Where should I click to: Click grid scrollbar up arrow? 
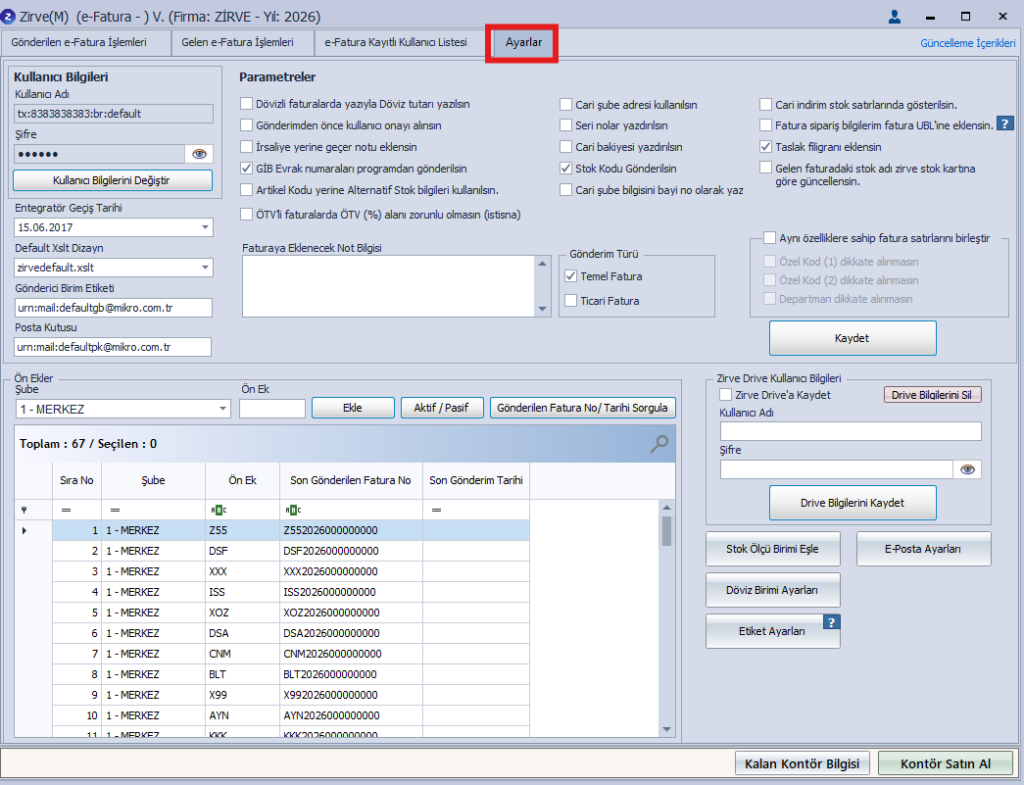pyautogui.click(x=667, y=507)
